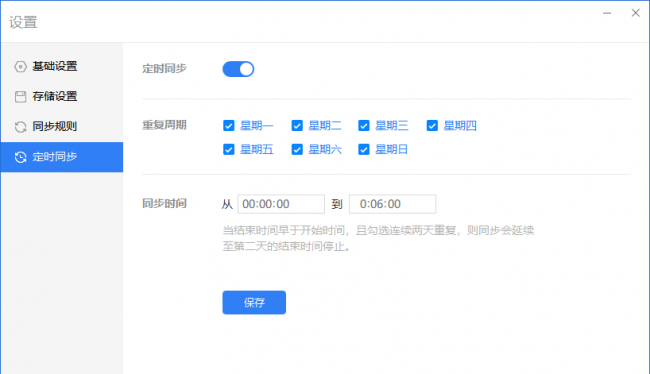The height and width of the screenshot is (374, 650).
Task: Click the 设置 window title
Action: tap(24, 22)
